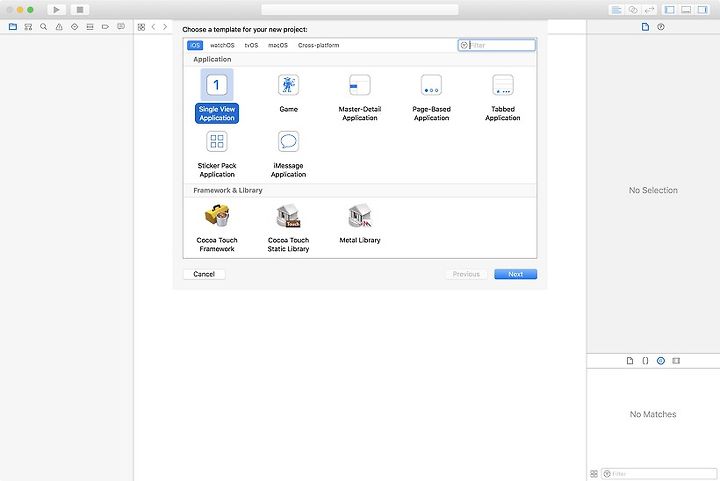
Task: Choose the Sticker Pack Application template
Action: click(x=217, y=154)
